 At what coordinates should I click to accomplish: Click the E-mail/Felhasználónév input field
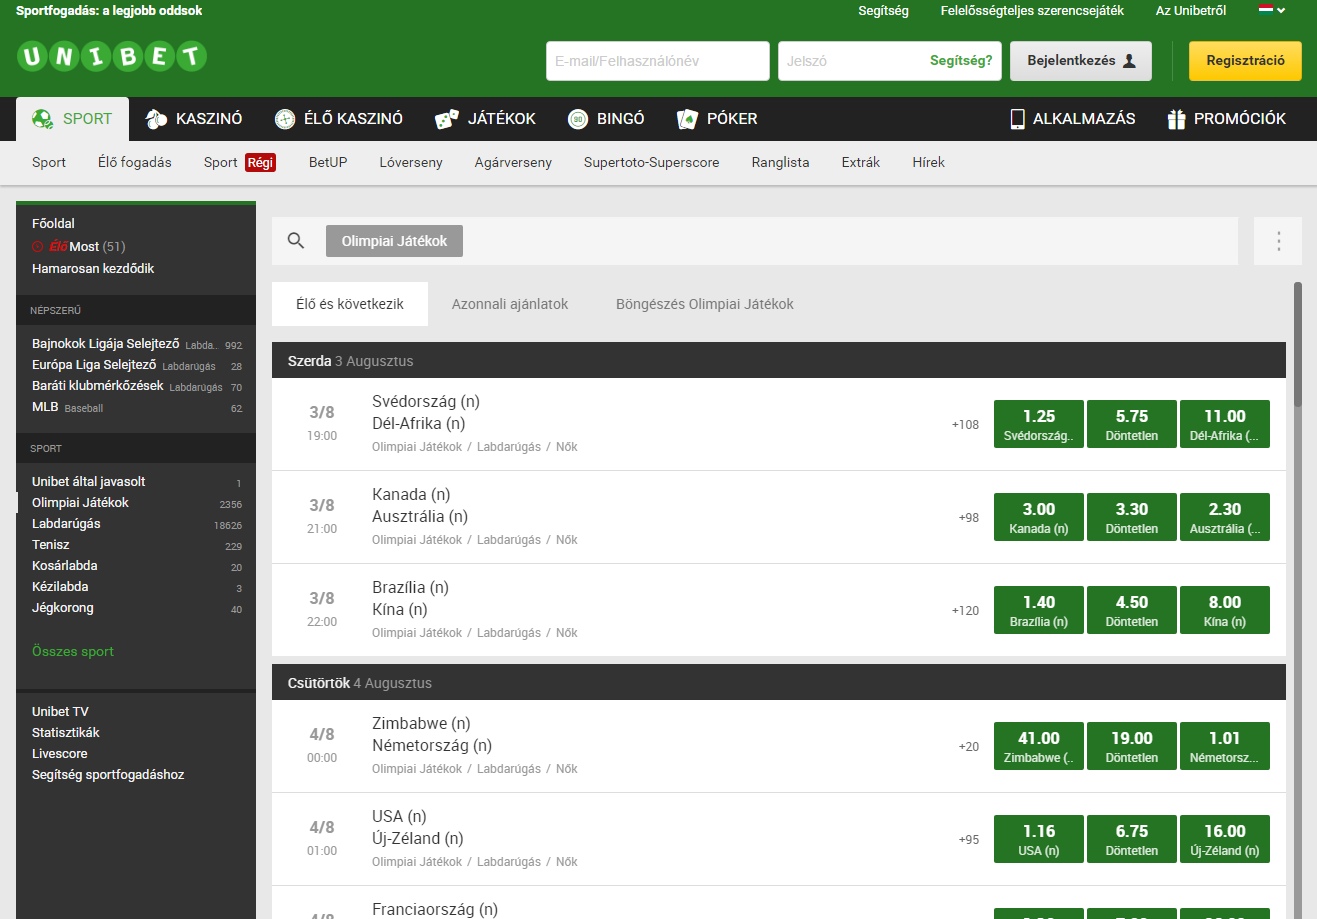(658, 61)
